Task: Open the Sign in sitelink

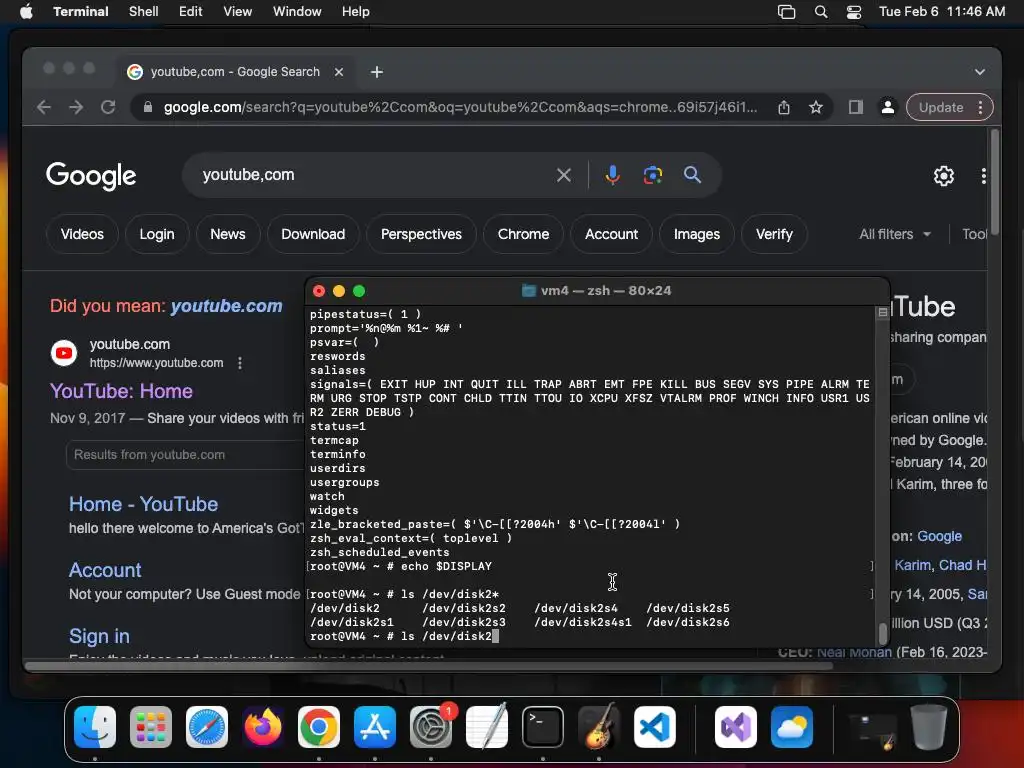Action: tap(99, 636)
